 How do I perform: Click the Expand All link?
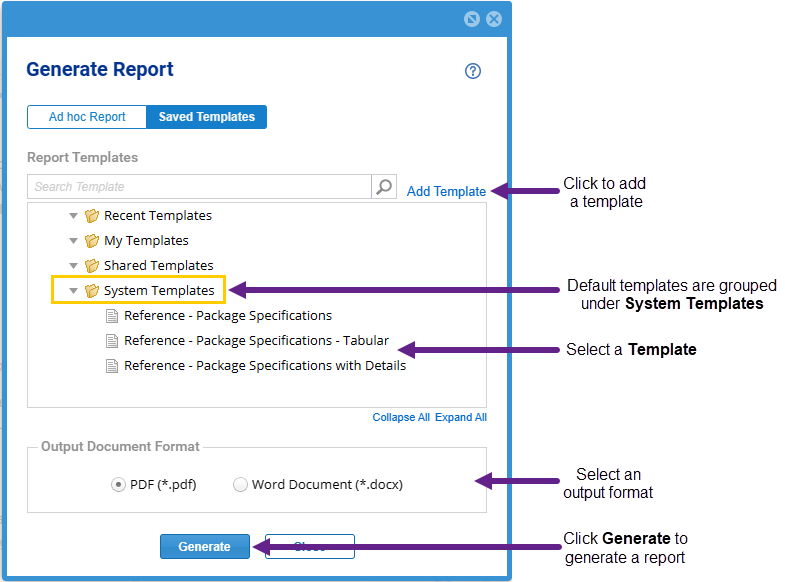pyautogui.click(x=461, y=417)
